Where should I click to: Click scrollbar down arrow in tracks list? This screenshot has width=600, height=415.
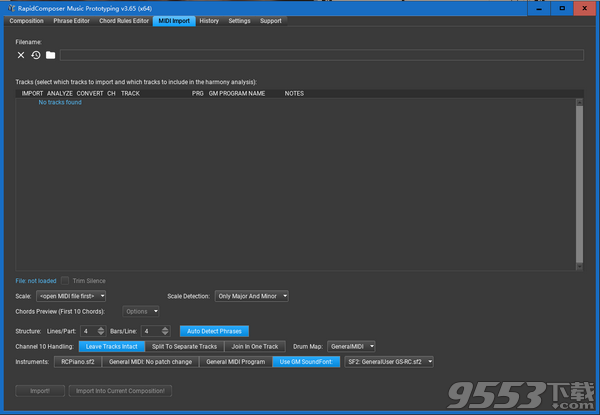point(579,267)
